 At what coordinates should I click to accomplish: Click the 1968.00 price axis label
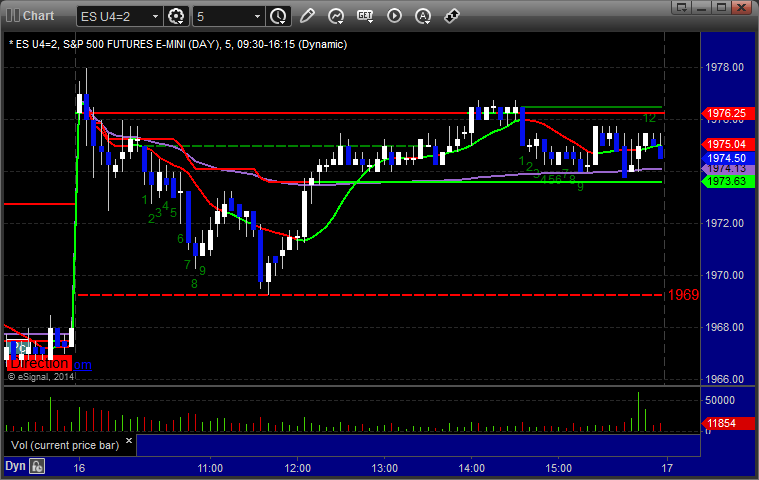[724, 328]
